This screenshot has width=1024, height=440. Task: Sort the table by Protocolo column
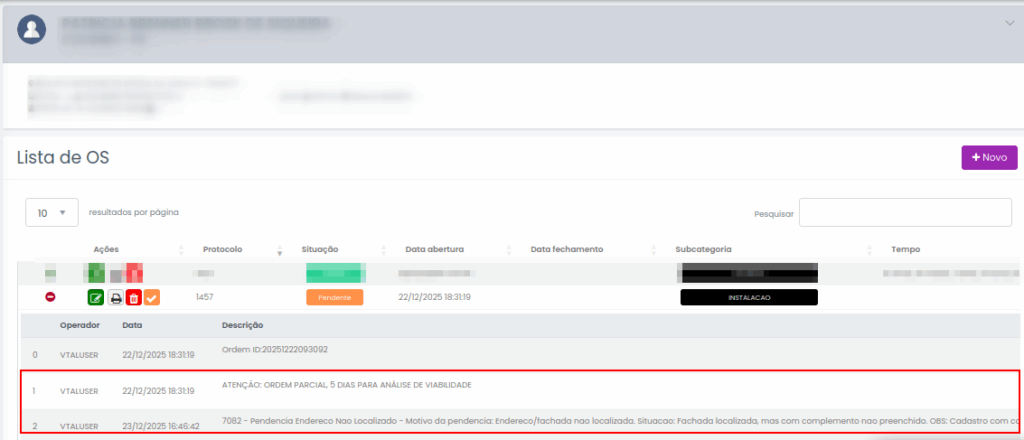tap(222, 249)
